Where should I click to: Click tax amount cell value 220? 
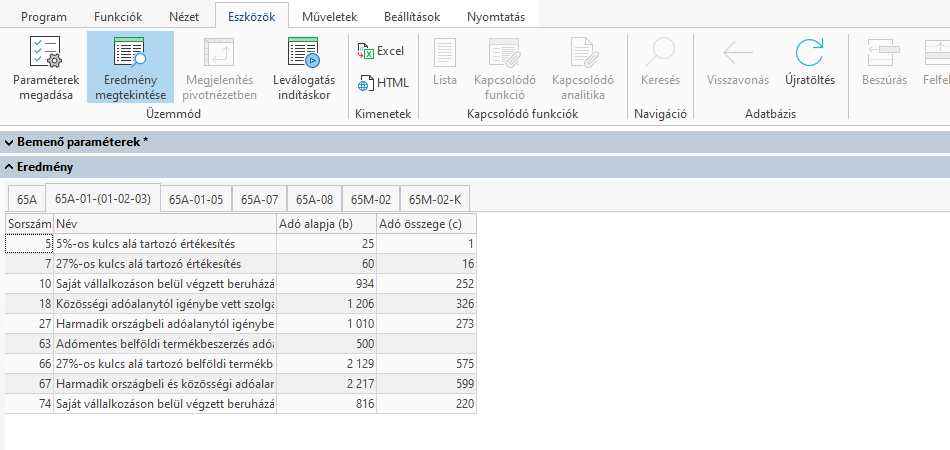(x=427, y=404)
